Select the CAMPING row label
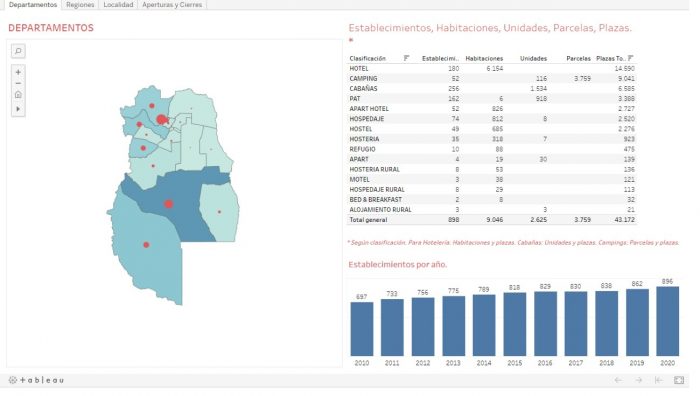 pos(363,79)
